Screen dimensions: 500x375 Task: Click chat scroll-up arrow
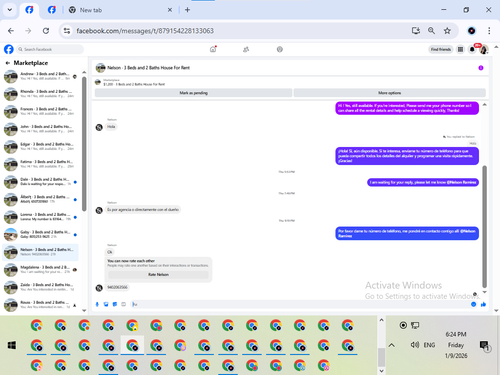(484, 105)
